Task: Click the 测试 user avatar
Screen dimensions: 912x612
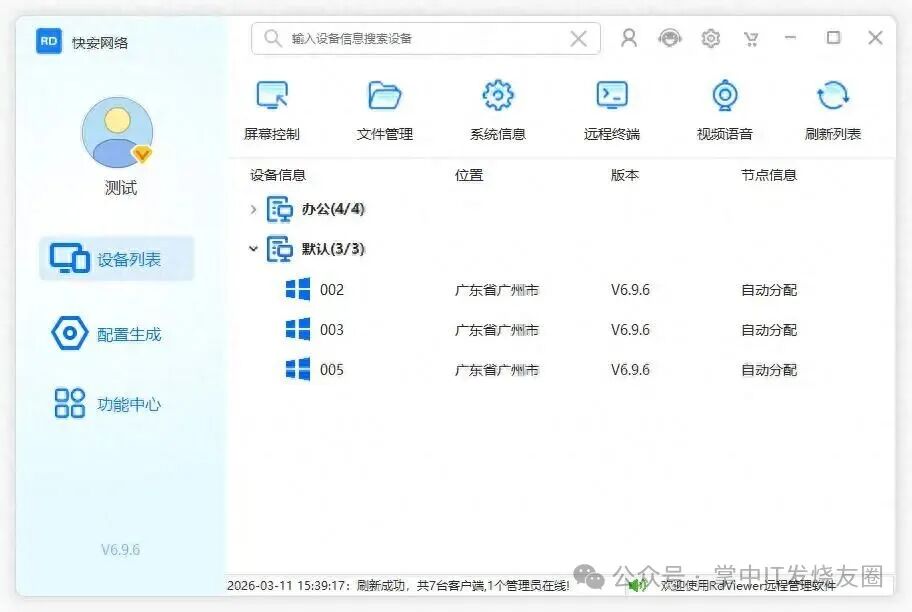Action: click(x=117, y=133)
